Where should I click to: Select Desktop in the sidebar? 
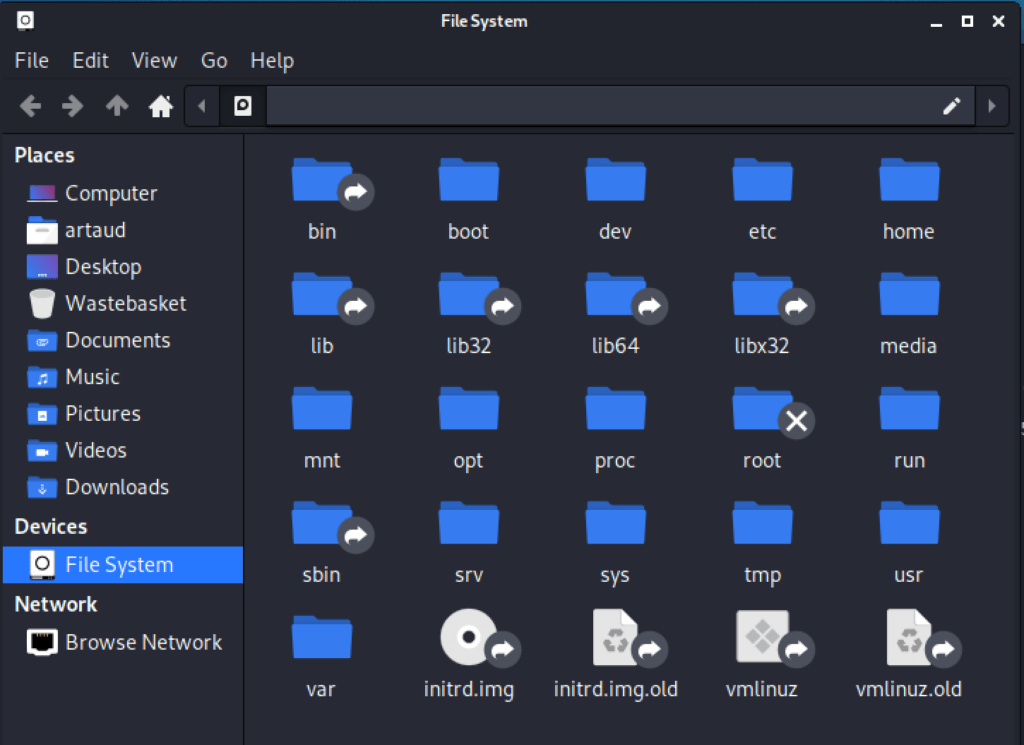click(x=123, y=266)
